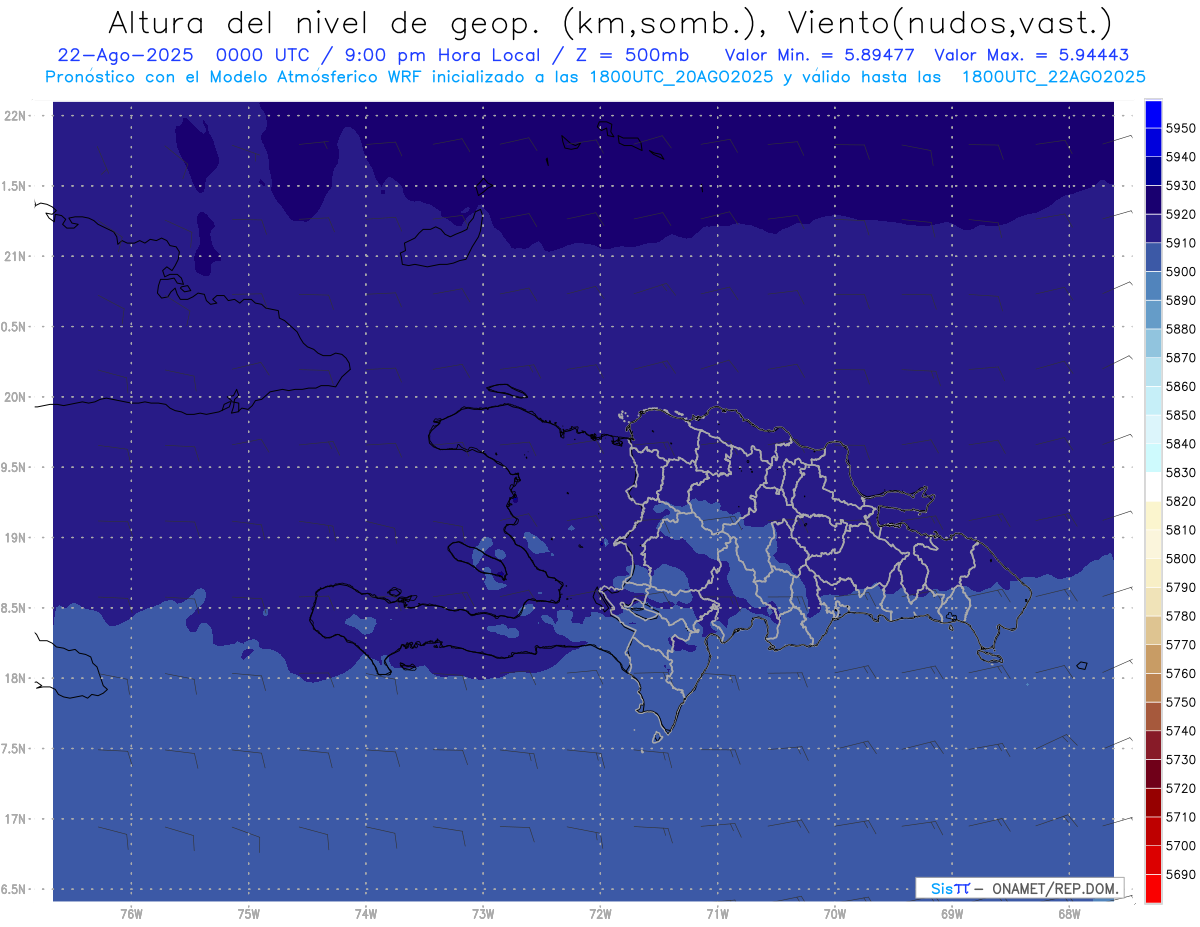Click the 'SisTT - ONAMET/REP.DOM.' credit label
The width and height of the screenshot is (1200, 927).
1019,888
